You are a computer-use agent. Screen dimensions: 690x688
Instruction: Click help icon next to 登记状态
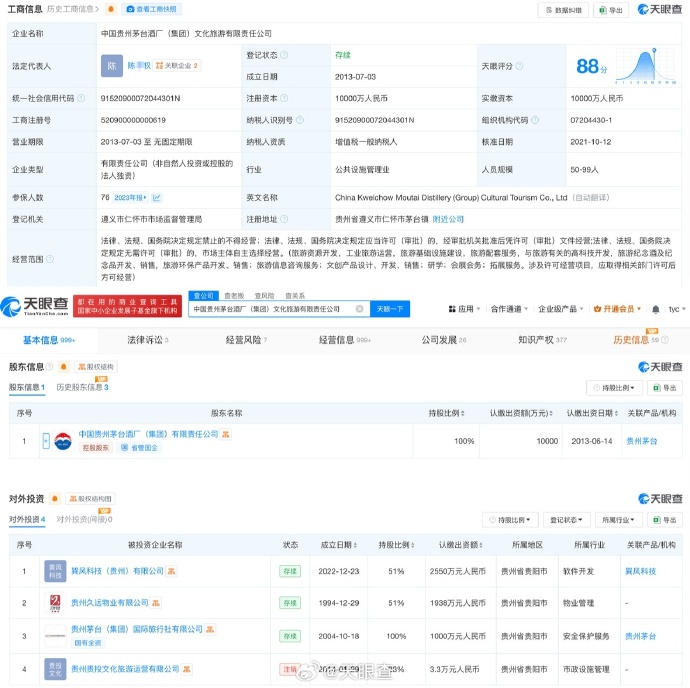pos(284,55)
